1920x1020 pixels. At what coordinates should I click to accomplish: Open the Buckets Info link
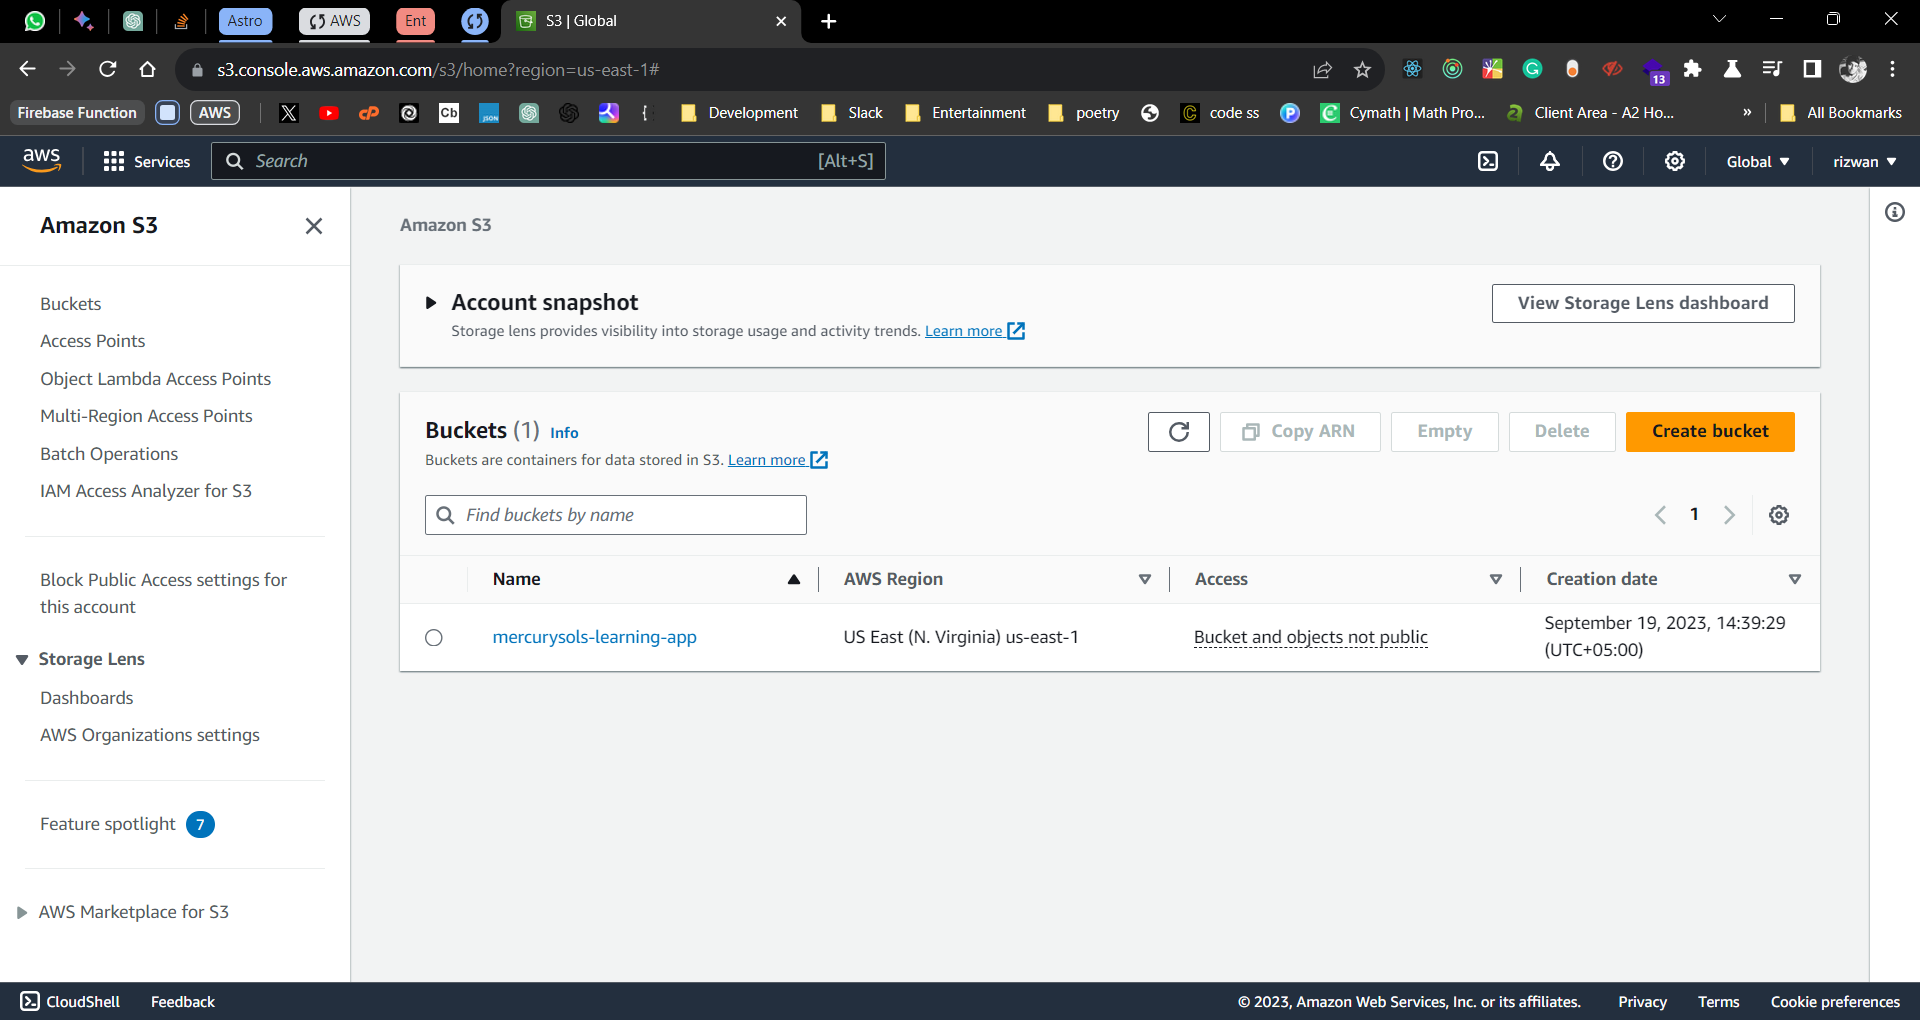564,433
